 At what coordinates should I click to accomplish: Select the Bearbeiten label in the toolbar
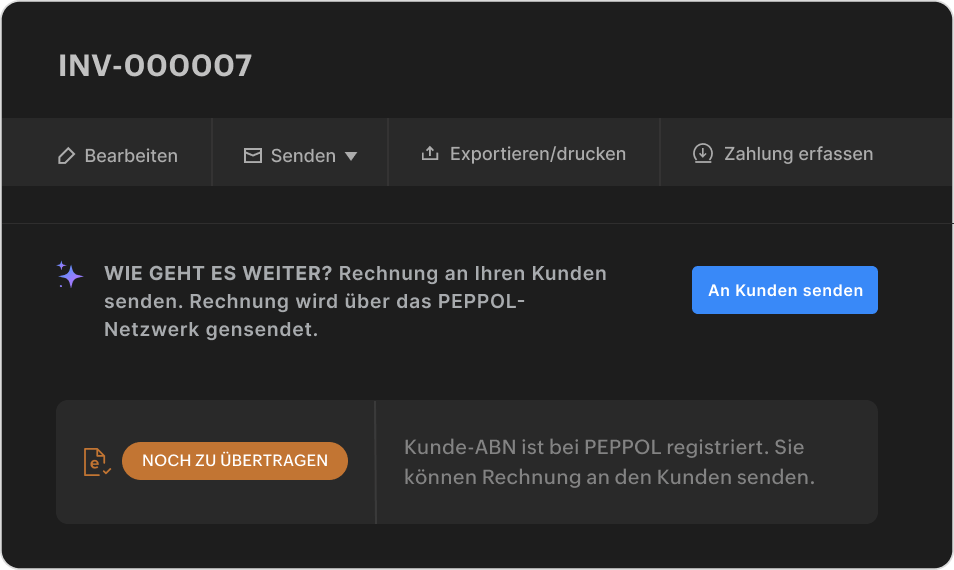(131, 155)
